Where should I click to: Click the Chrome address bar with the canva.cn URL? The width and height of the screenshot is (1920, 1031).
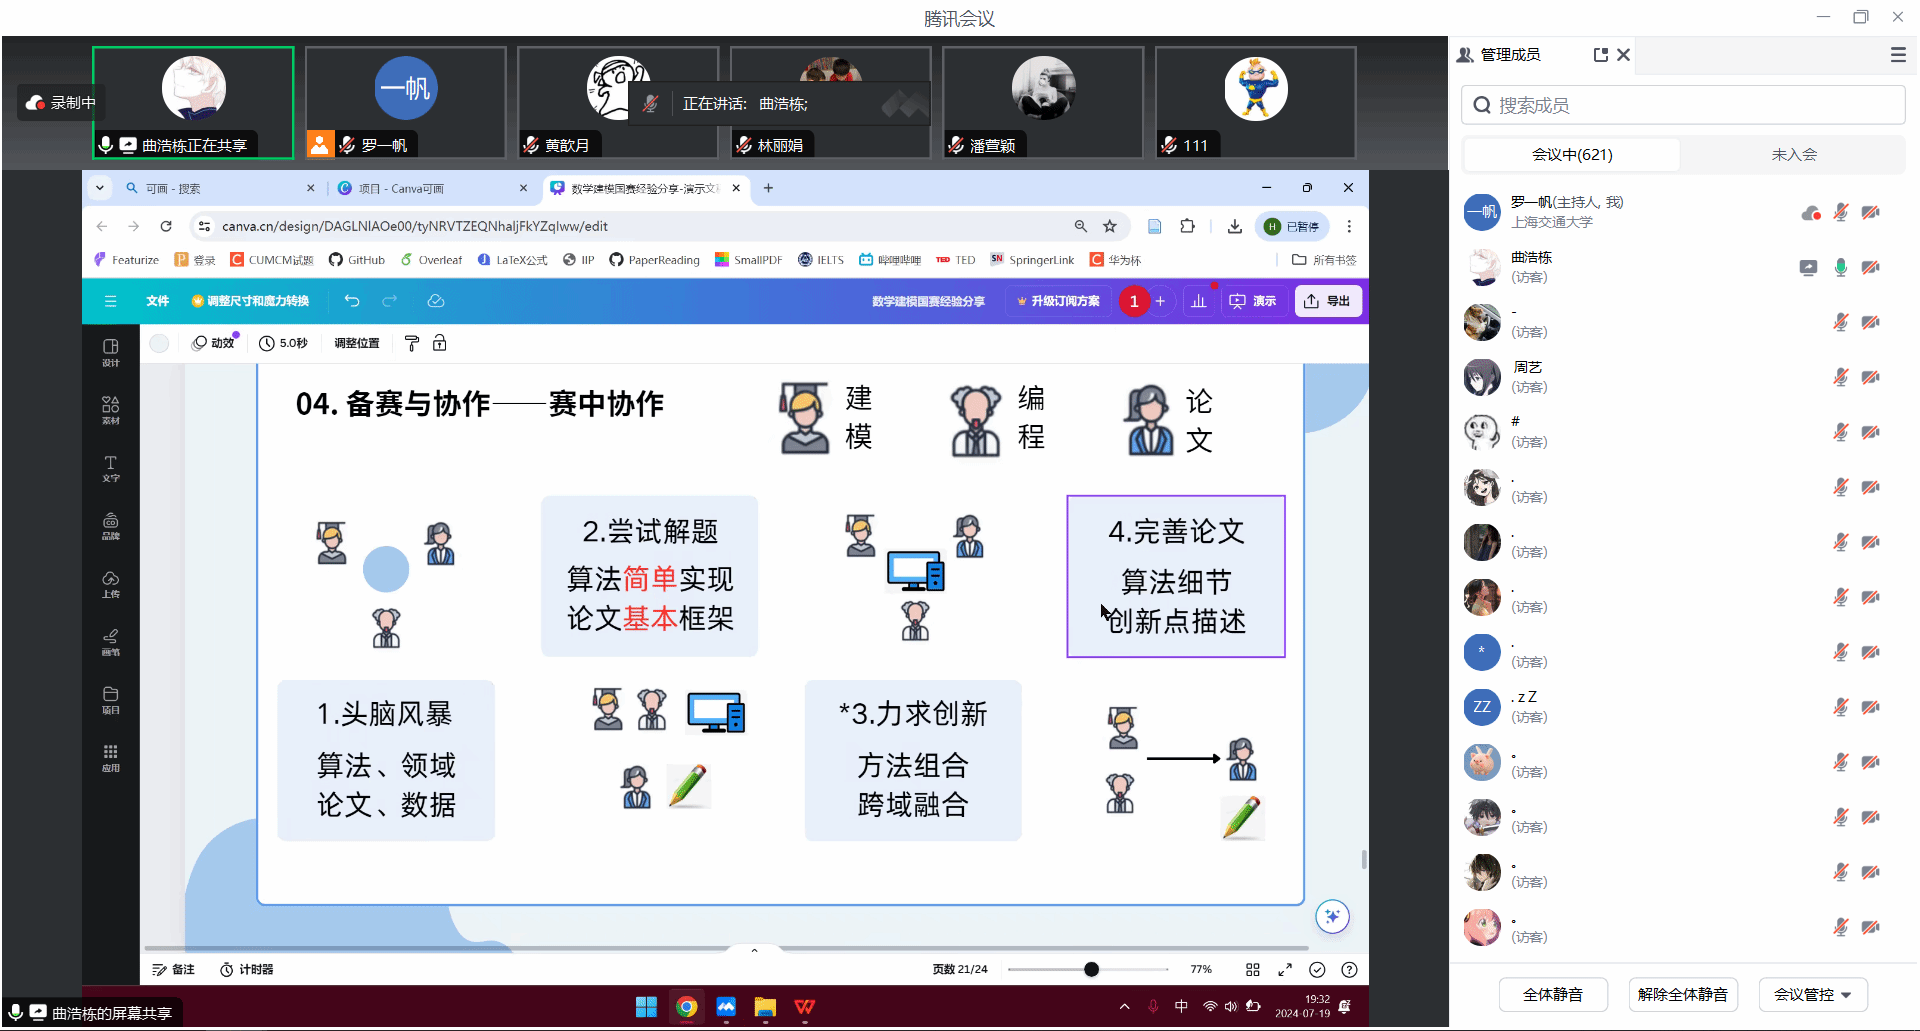(640, 226)
